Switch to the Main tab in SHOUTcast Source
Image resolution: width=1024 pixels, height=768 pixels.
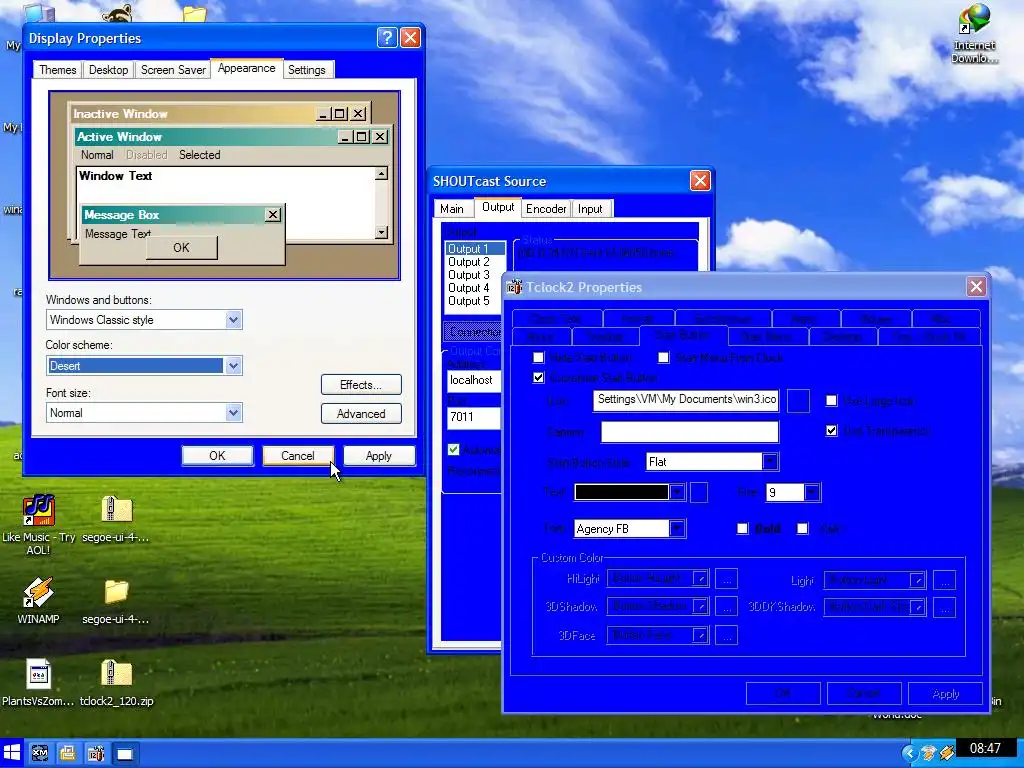pyautogui.click(x=452, y=209)
